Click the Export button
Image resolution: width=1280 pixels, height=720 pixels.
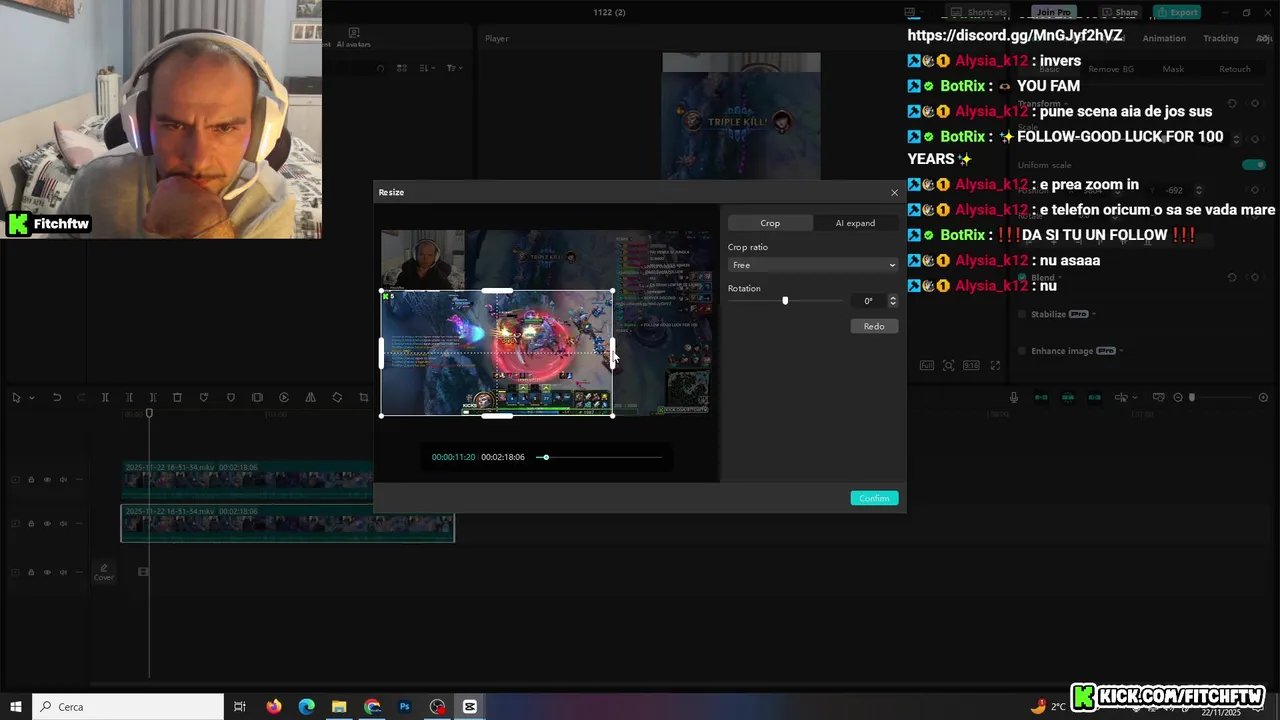(1177, 12)
